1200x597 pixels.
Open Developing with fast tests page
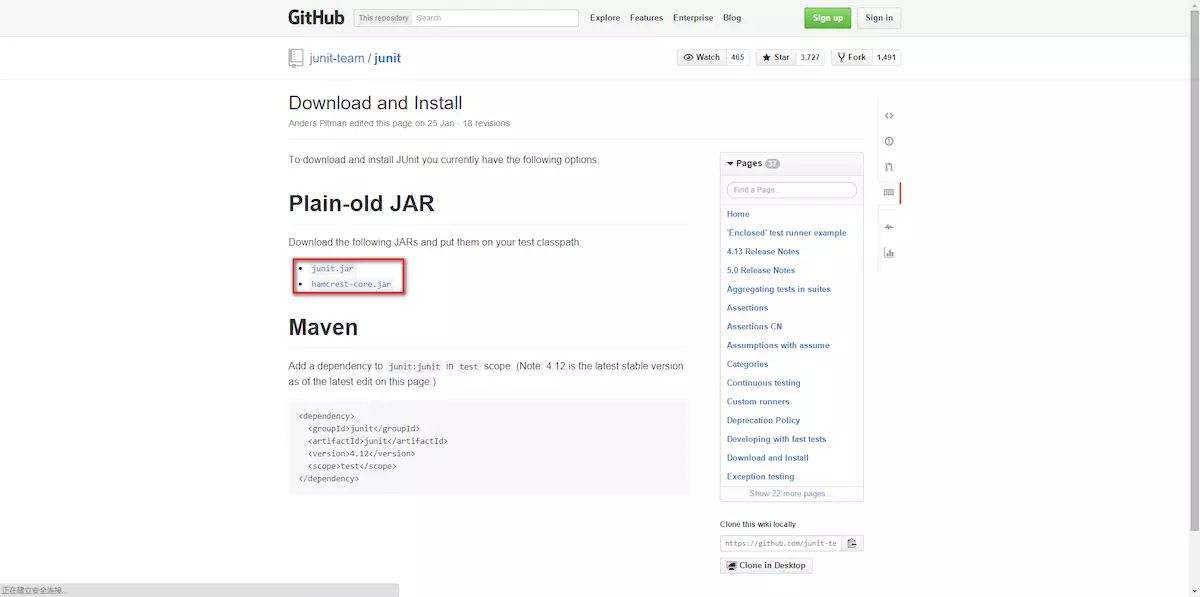777,439
